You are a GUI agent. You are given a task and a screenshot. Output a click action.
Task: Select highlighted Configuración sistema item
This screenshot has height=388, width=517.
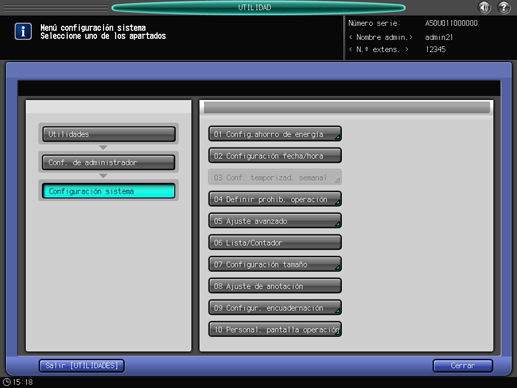point(109,191)
